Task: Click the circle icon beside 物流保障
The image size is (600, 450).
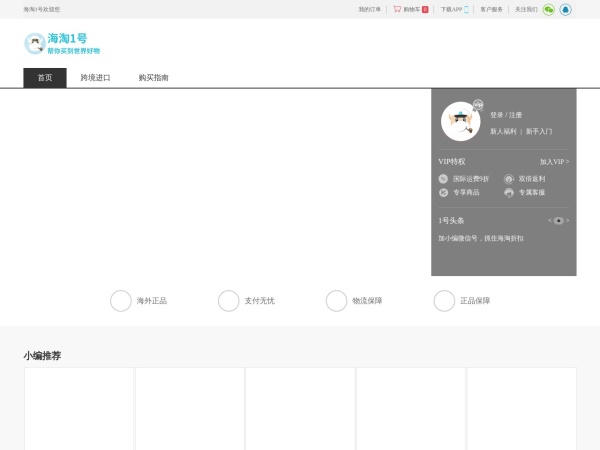Action: tap(336, 301)
